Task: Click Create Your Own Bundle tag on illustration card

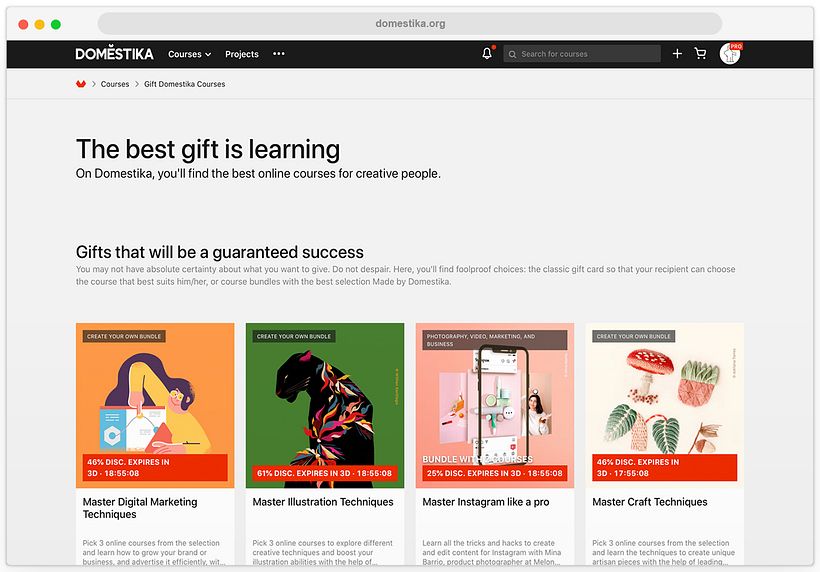Action: click(294, 336)
